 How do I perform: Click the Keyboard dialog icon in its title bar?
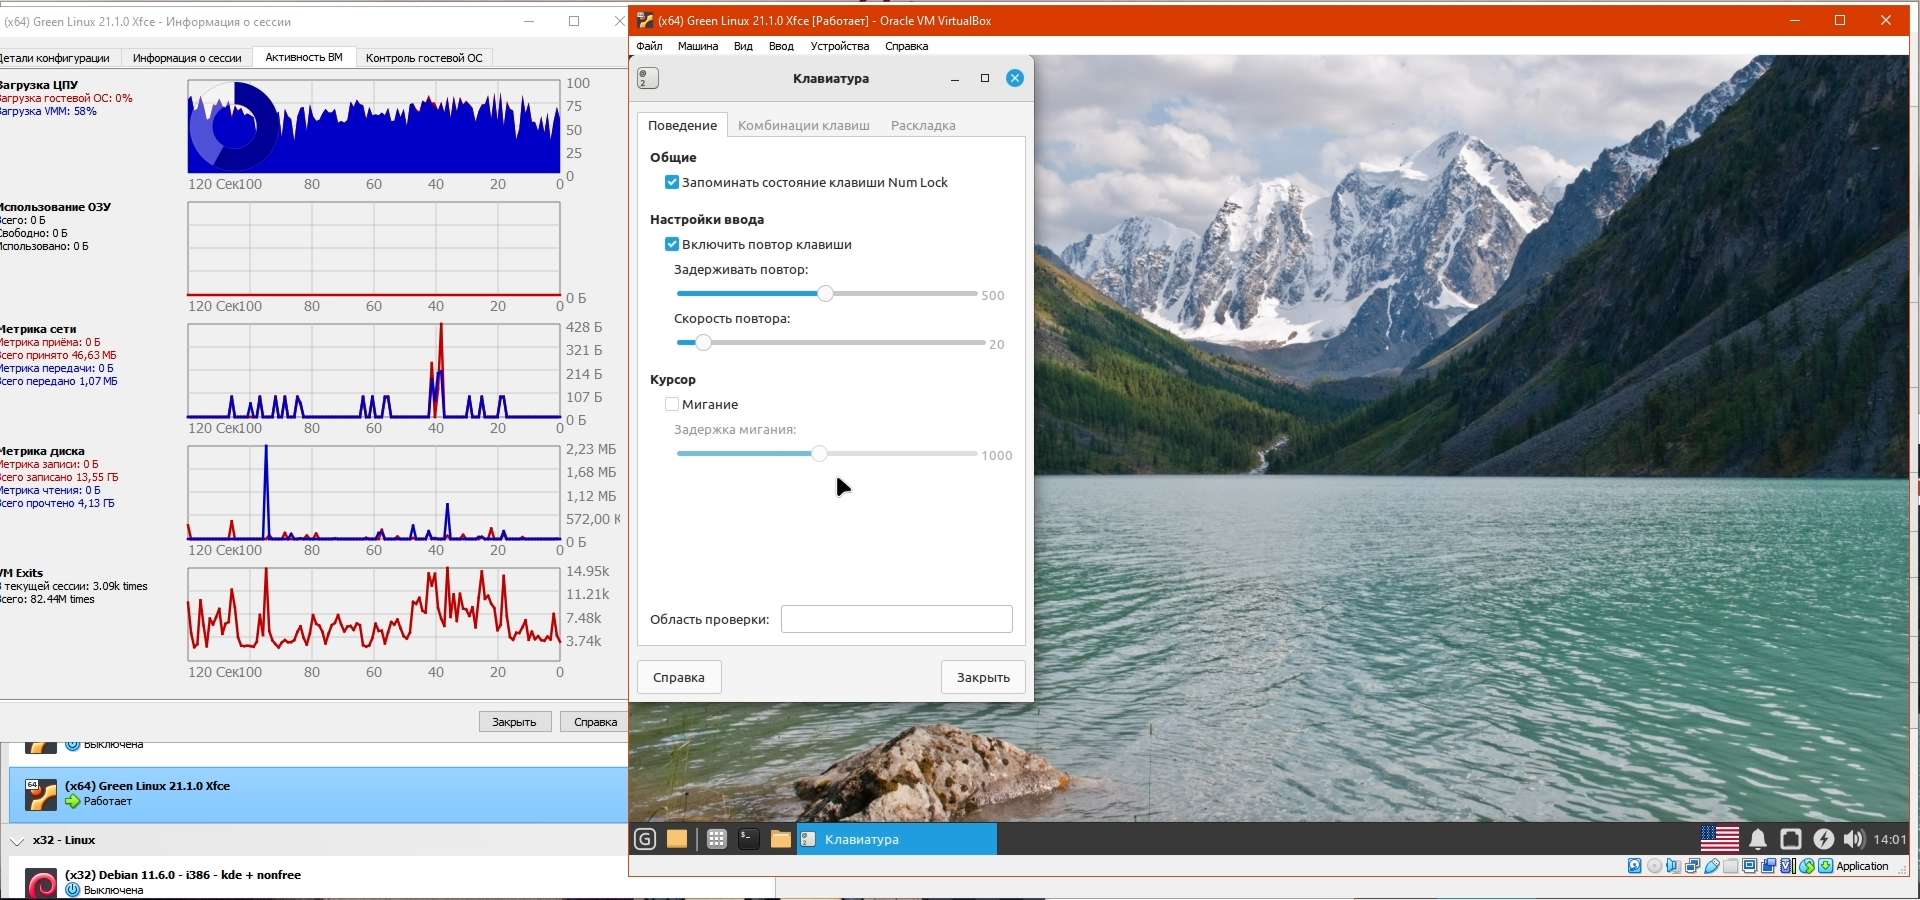(648, 78)
